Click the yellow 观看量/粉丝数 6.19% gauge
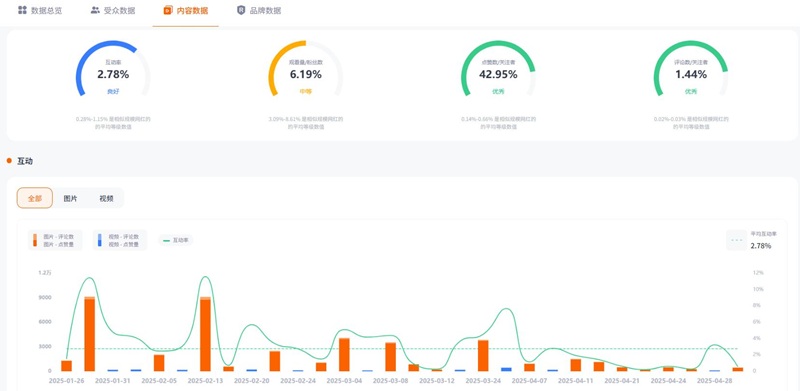Image resolution: width=800 pixels, height=391 pixels. click(306, 68)
